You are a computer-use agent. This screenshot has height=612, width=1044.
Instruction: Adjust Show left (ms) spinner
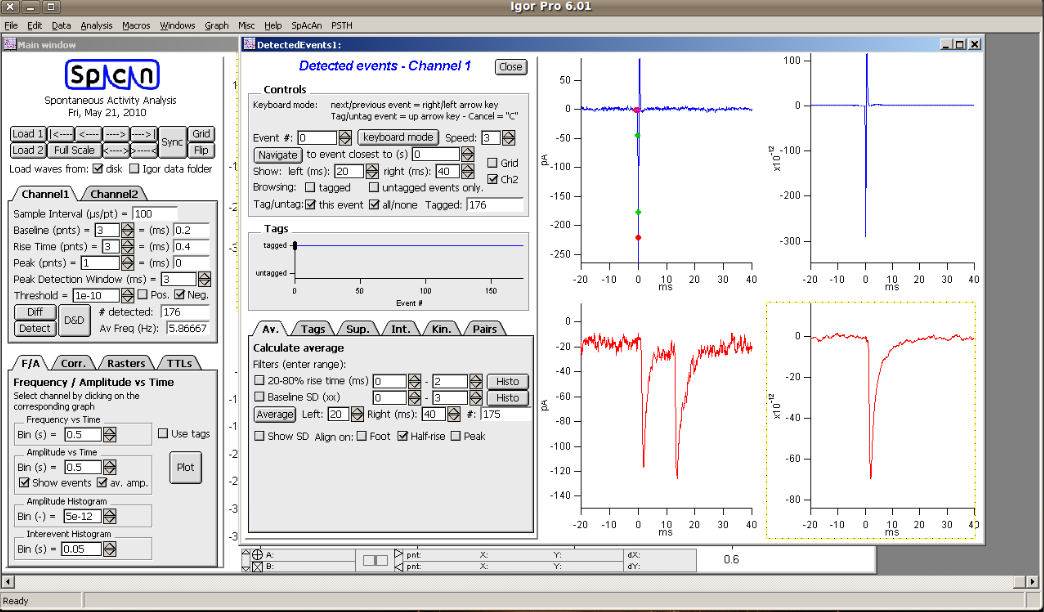[372, 171]
